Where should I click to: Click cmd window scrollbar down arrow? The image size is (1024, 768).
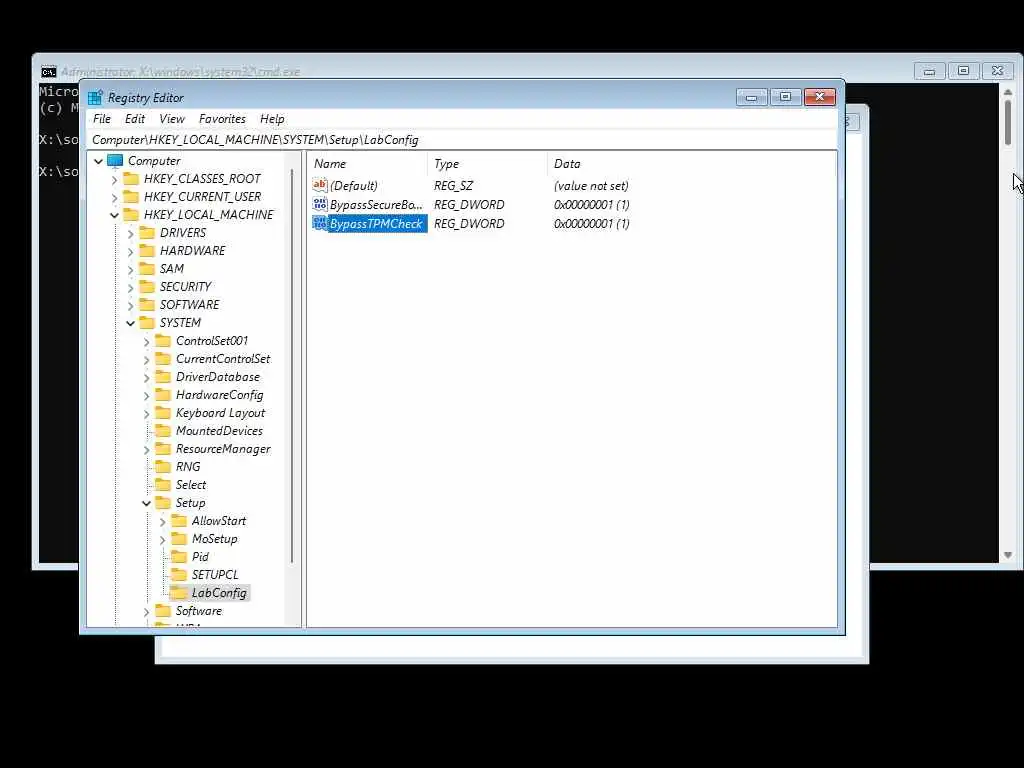coord(1008,555)
